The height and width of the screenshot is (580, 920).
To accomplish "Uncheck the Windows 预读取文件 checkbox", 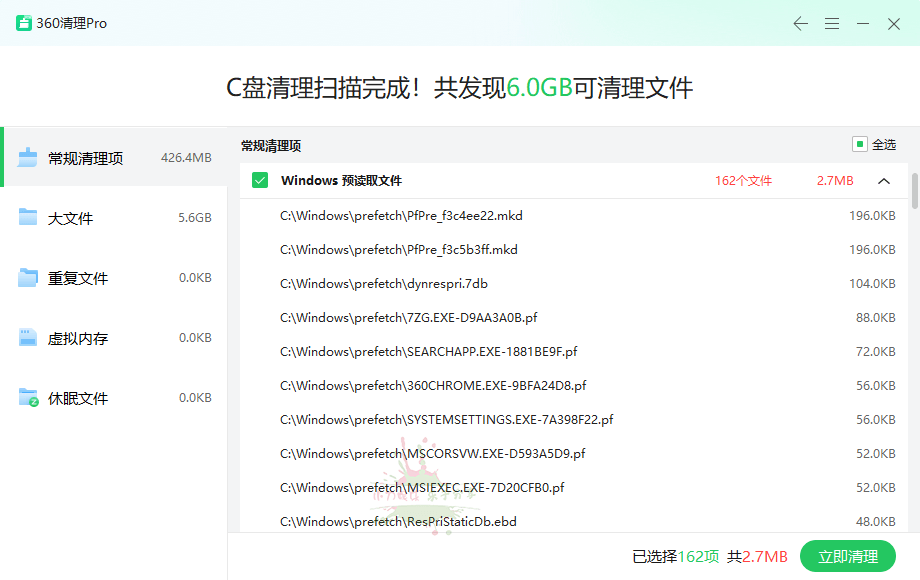I will [x=260, y=181].
